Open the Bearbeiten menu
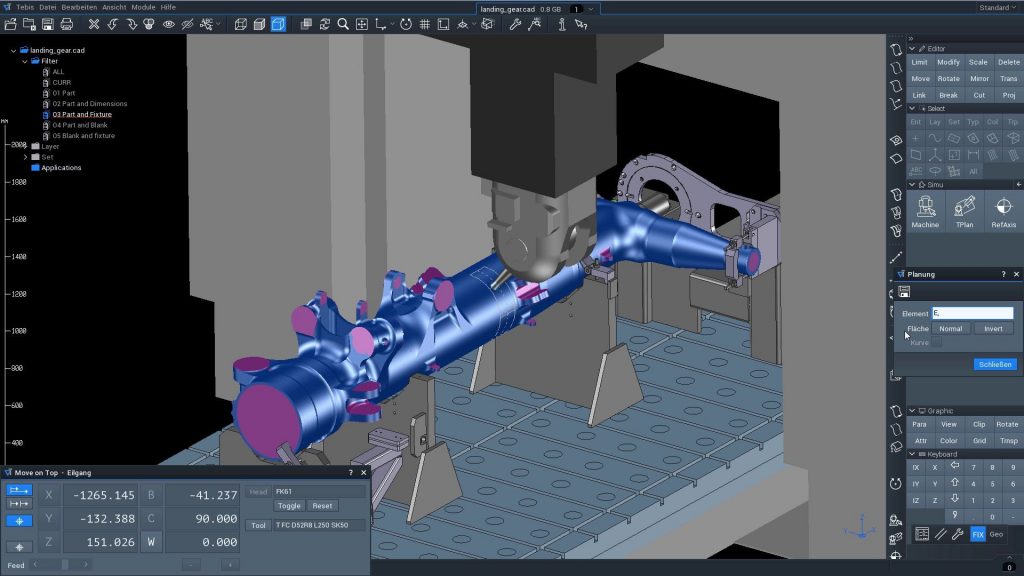Image resolution: width=1024 pixels, height=576 pixels. pyautogui.click(x=79, y=7)
